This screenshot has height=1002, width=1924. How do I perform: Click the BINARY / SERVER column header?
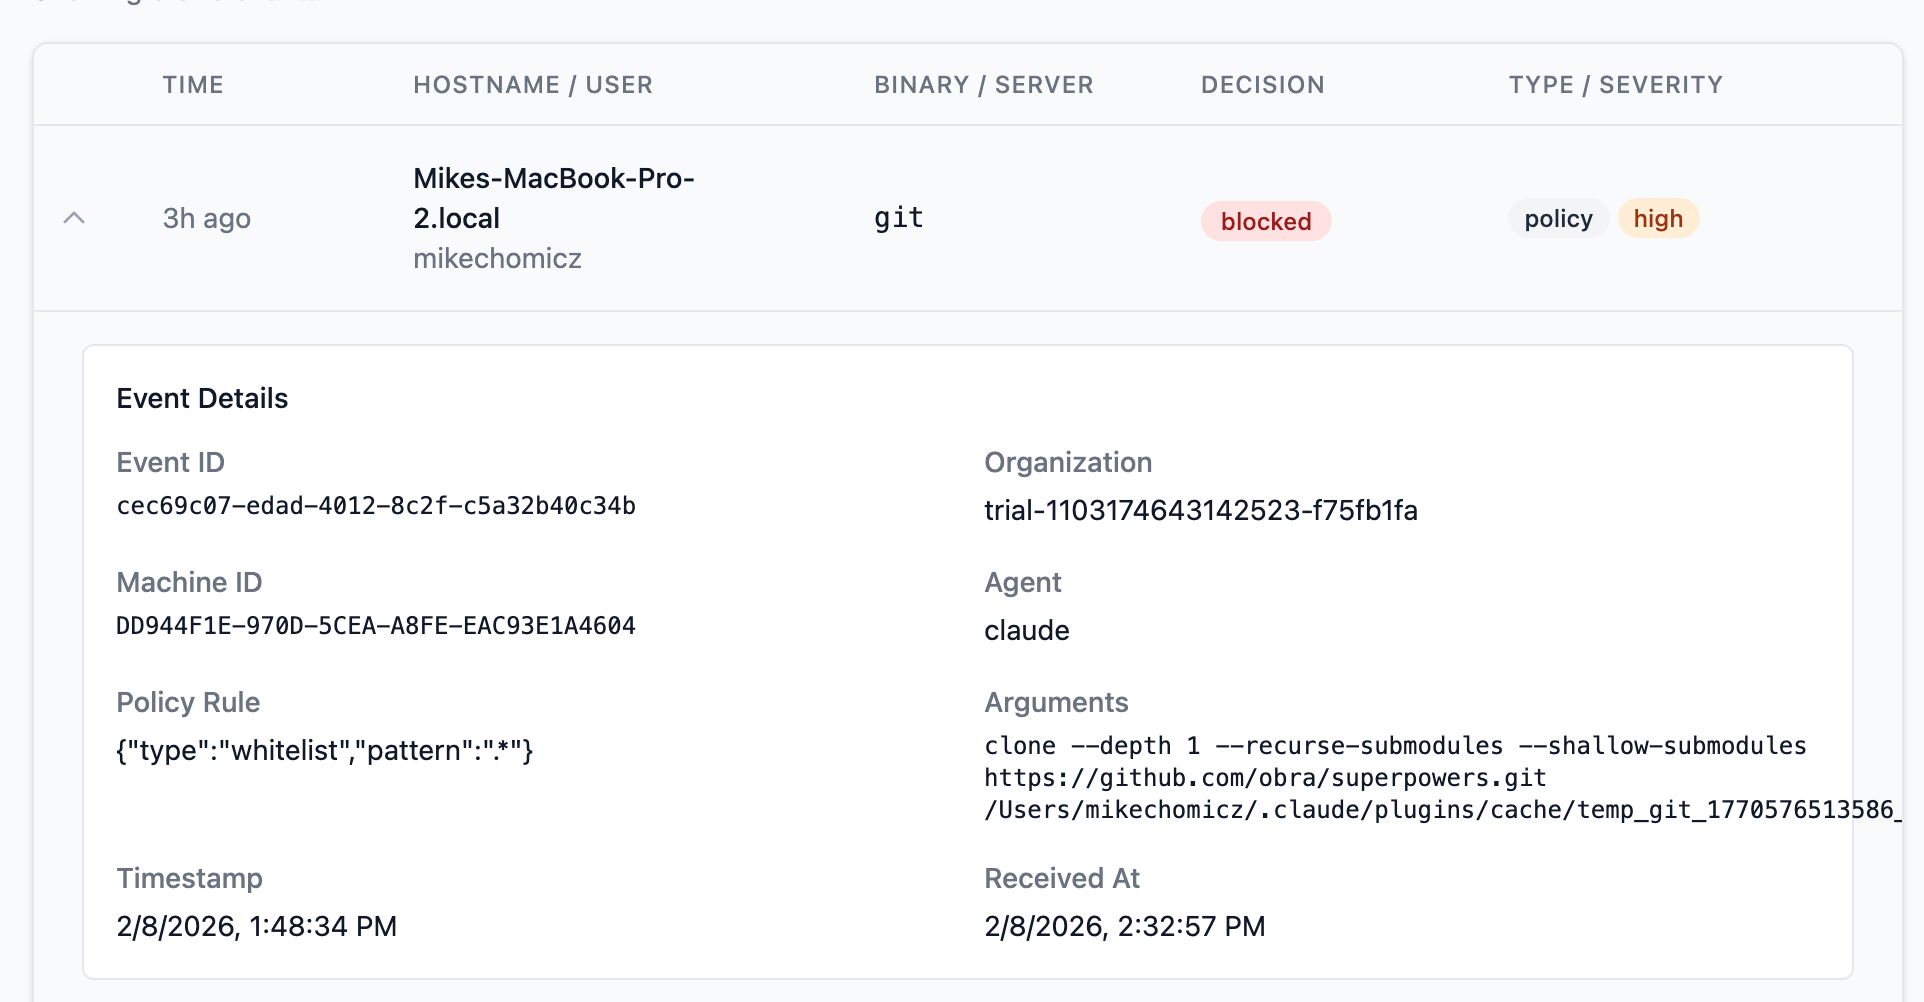click(983, 85)
